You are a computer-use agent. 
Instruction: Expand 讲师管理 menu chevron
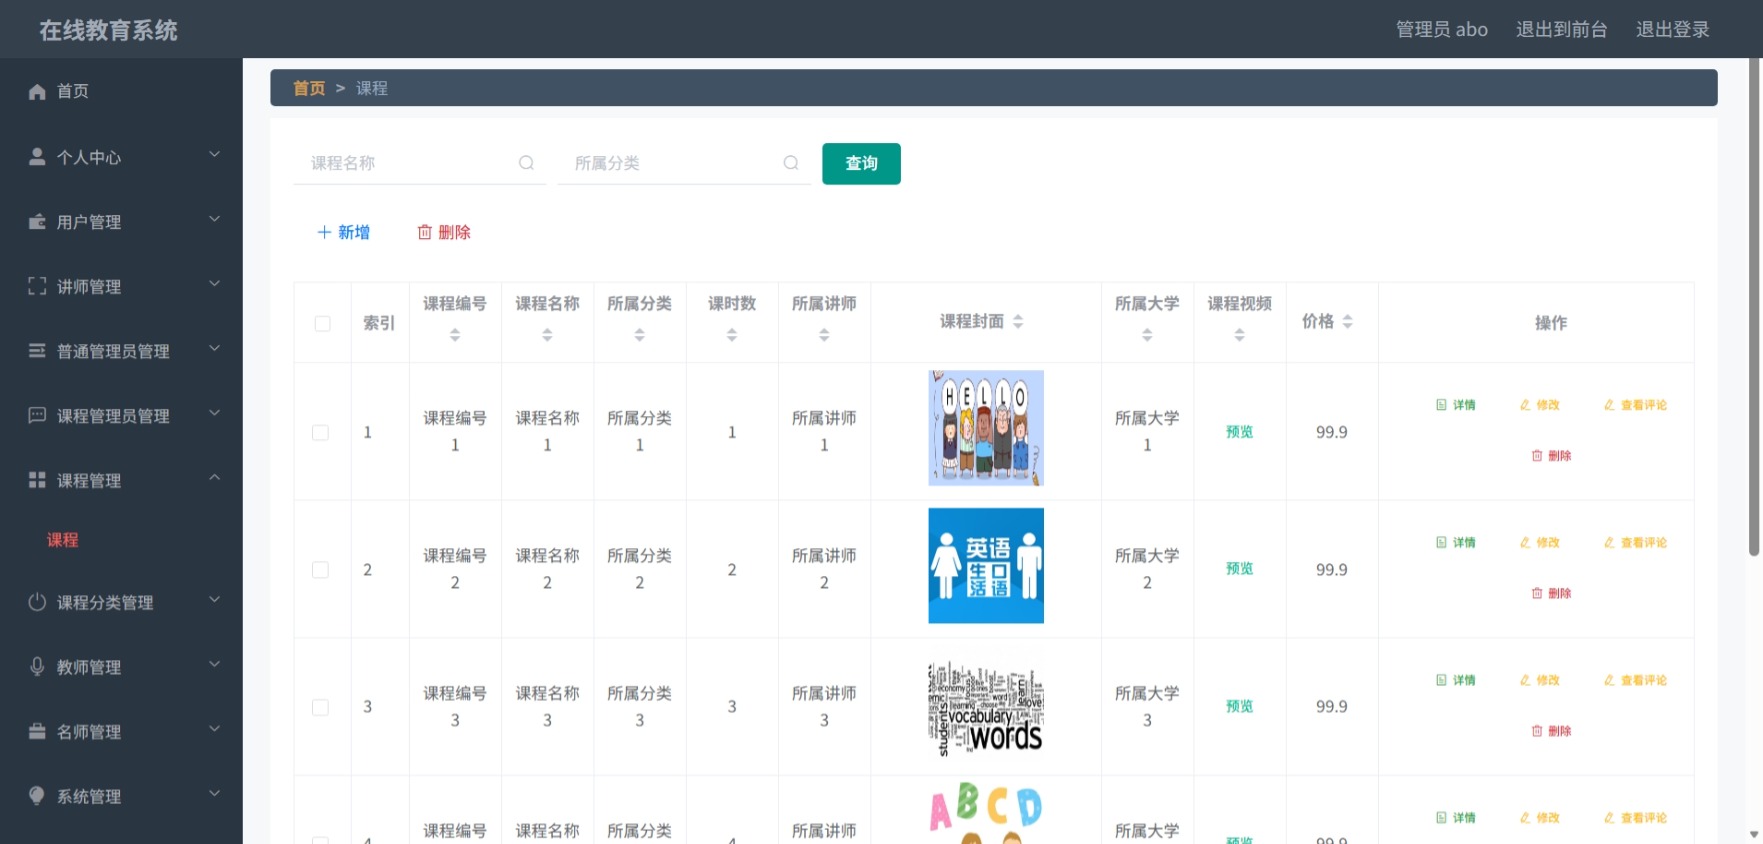[x=214, y=285]
